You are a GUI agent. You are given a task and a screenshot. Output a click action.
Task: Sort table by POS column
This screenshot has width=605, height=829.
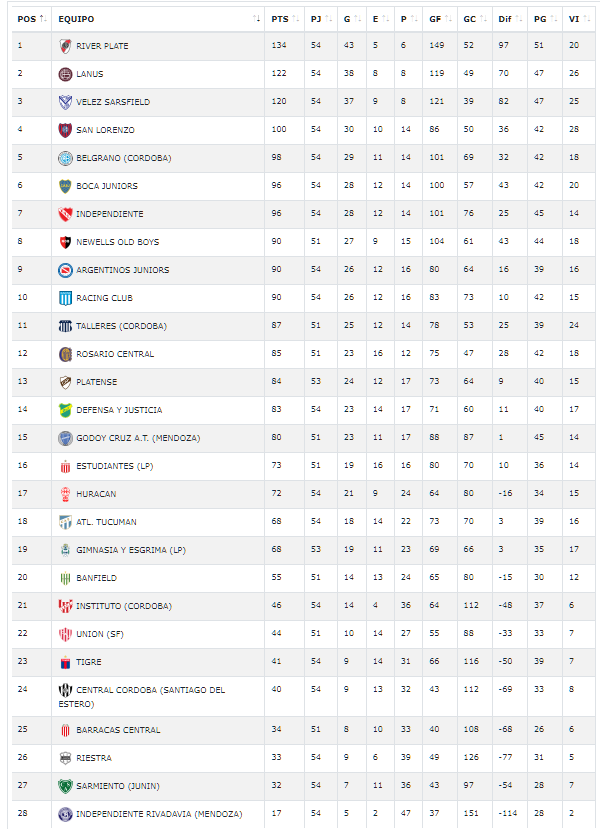click(32, 19)
